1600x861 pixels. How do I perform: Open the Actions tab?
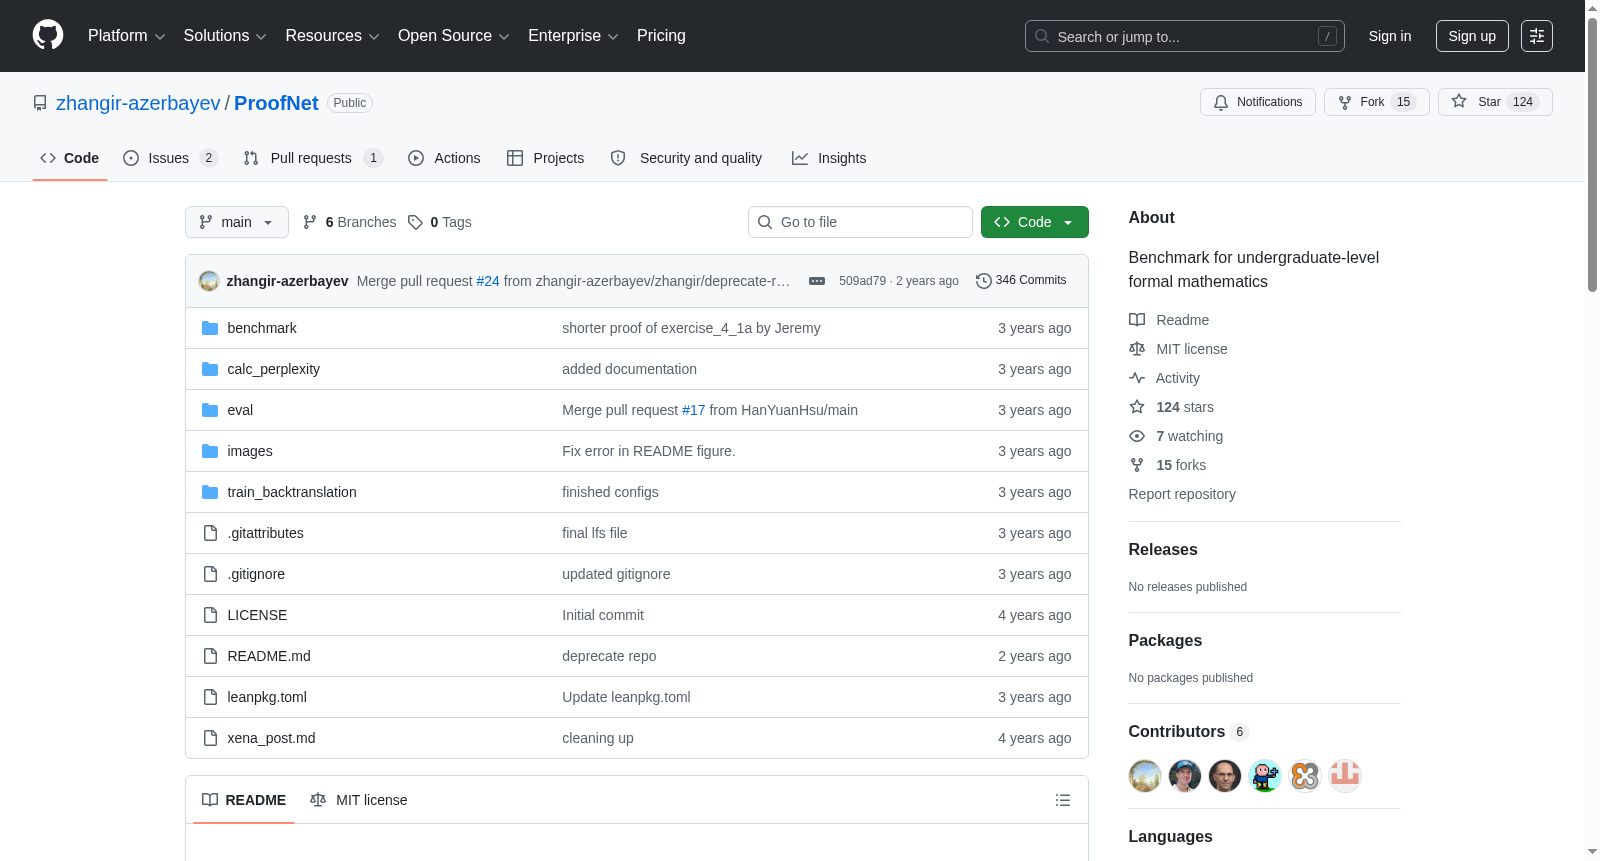click(x=444, y=158)
